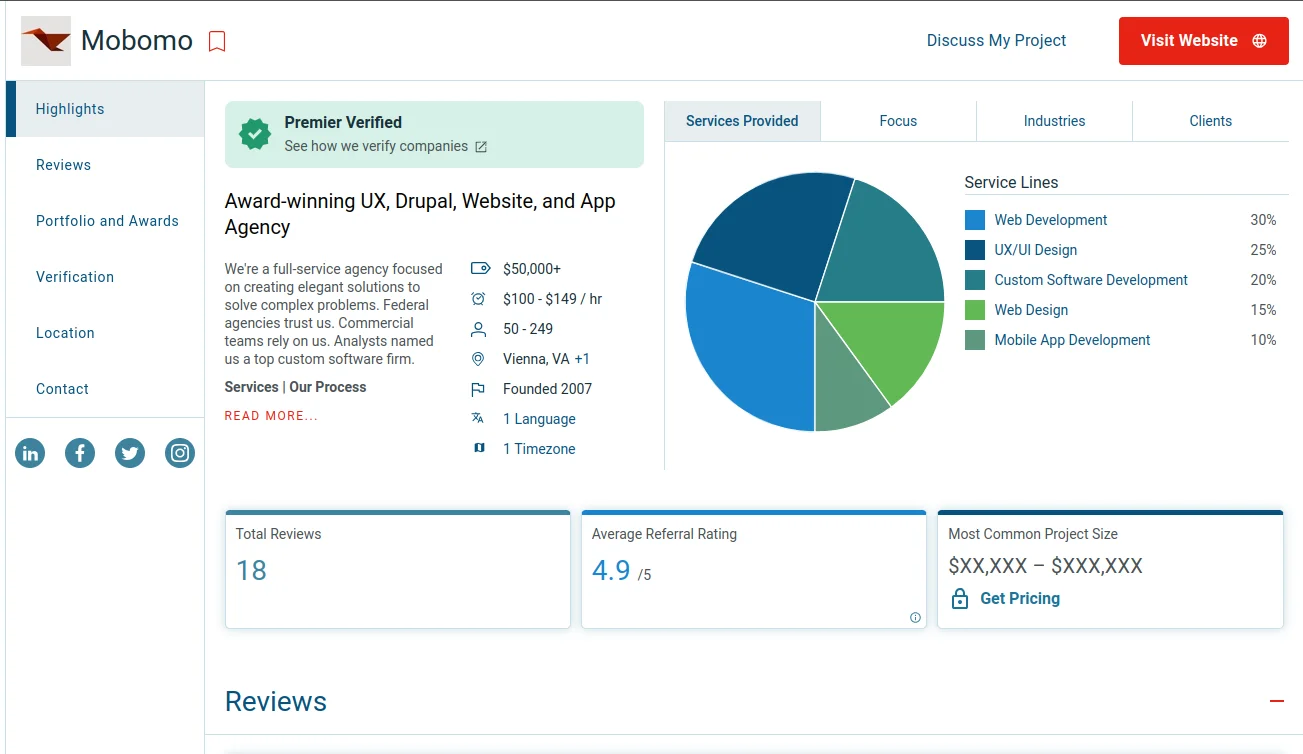Bookmark the Mobomo company profile
Viewport: 1303px width, 754px height.
point(217,41)
